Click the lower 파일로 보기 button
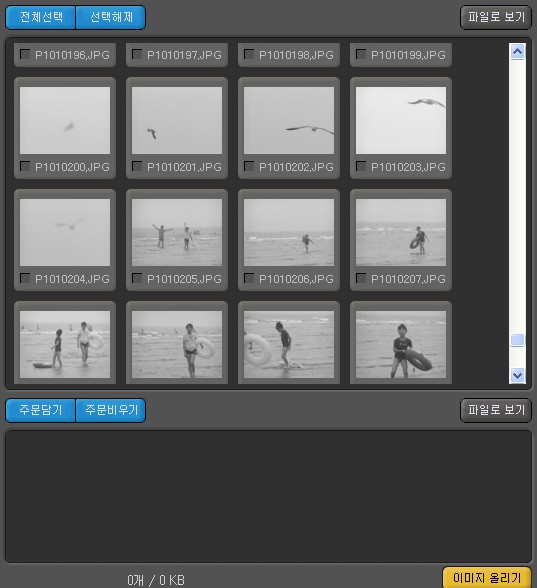 (496, 410)
